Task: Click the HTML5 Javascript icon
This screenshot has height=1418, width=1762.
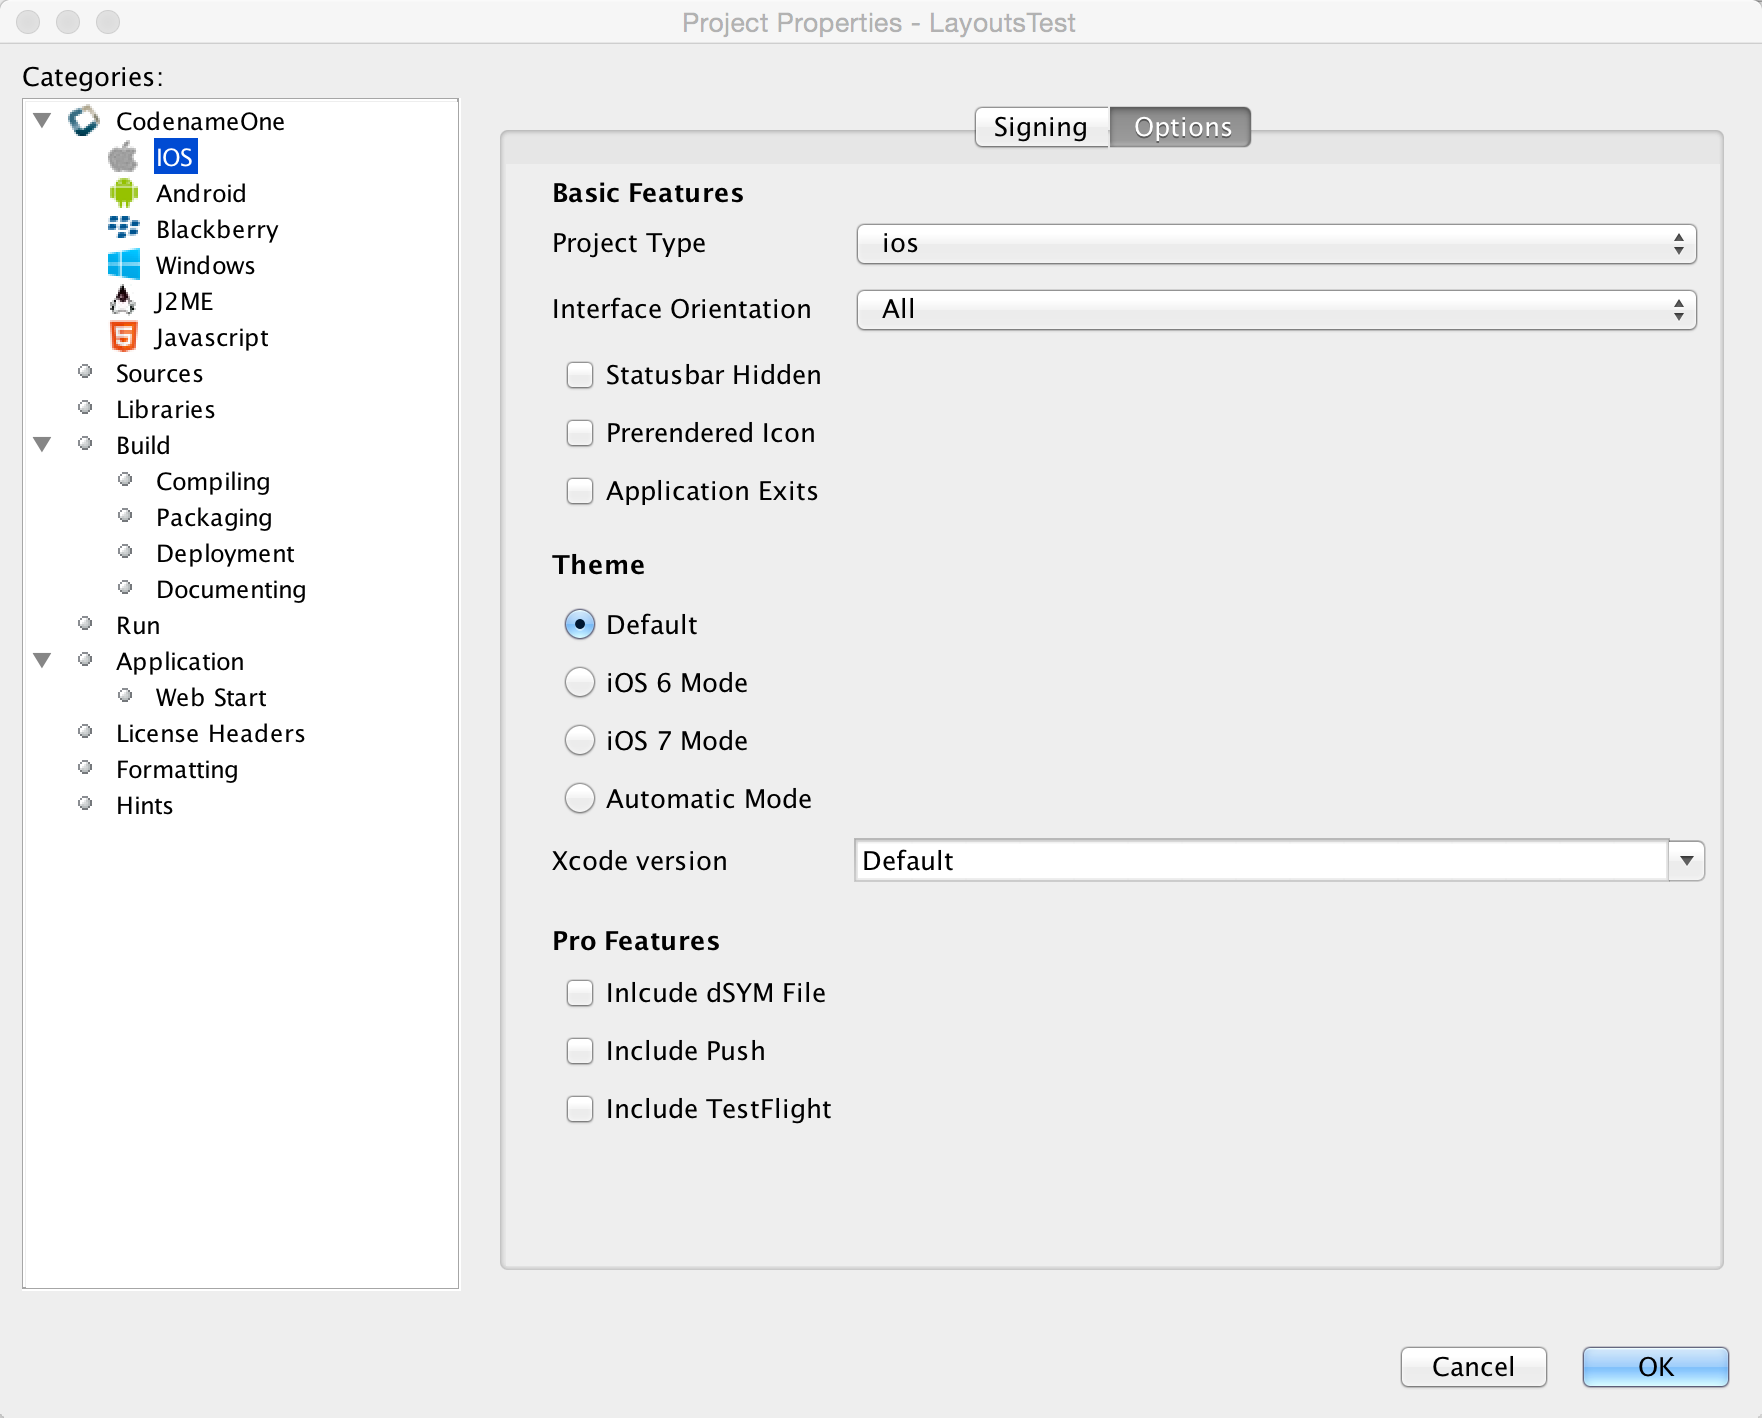Action: (123, 337)
